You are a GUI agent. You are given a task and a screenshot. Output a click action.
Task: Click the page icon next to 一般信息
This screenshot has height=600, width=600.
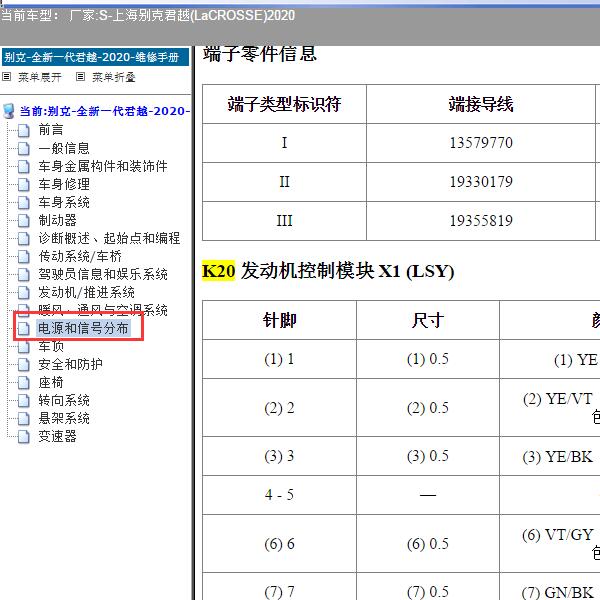coord(24,148)
